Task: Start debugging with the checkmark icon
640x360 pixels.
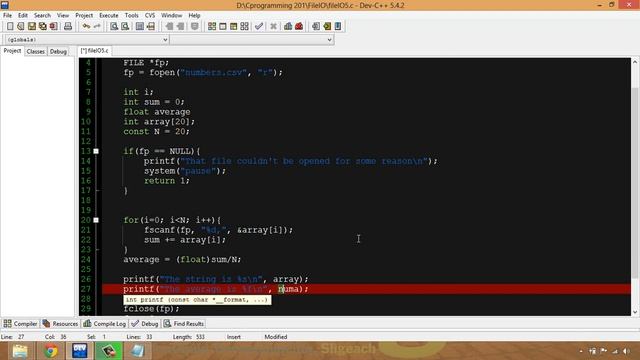Action: coord(259,27)
